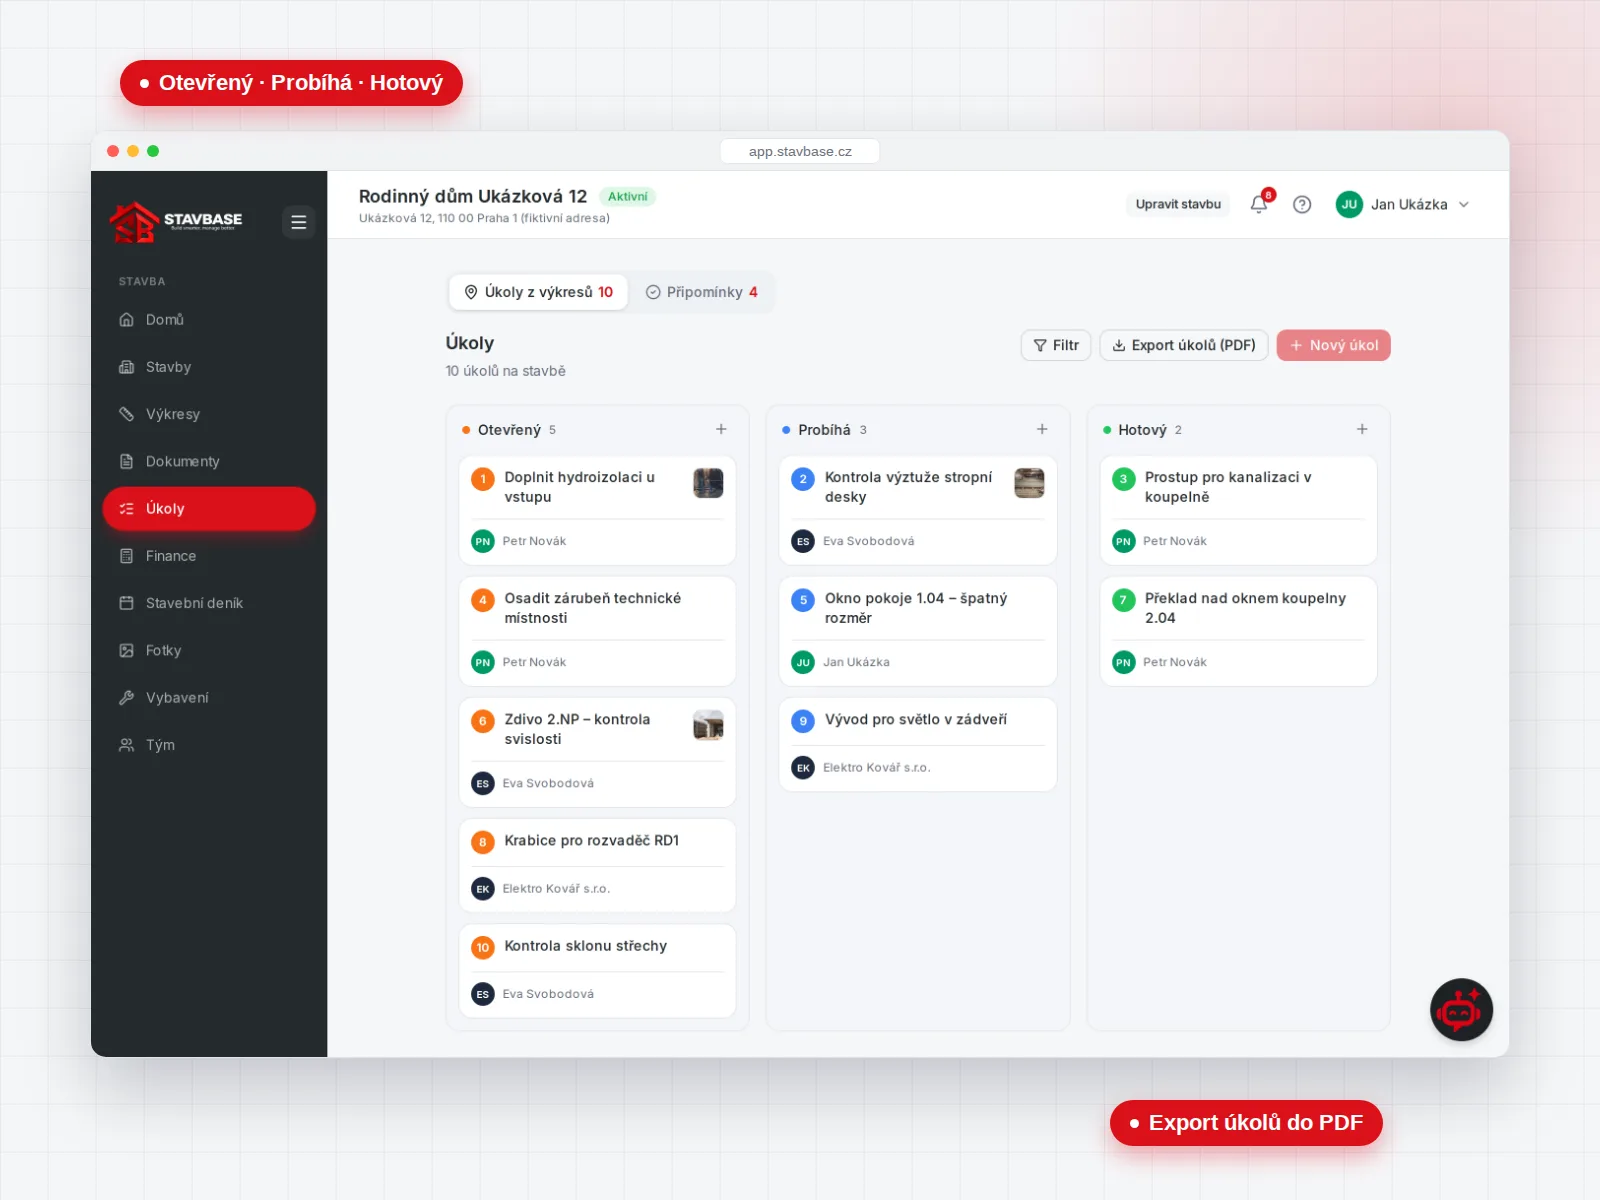Open the notifications bell
The height and width of the screenshot is (1200, 1600).
coord(1259,204)
